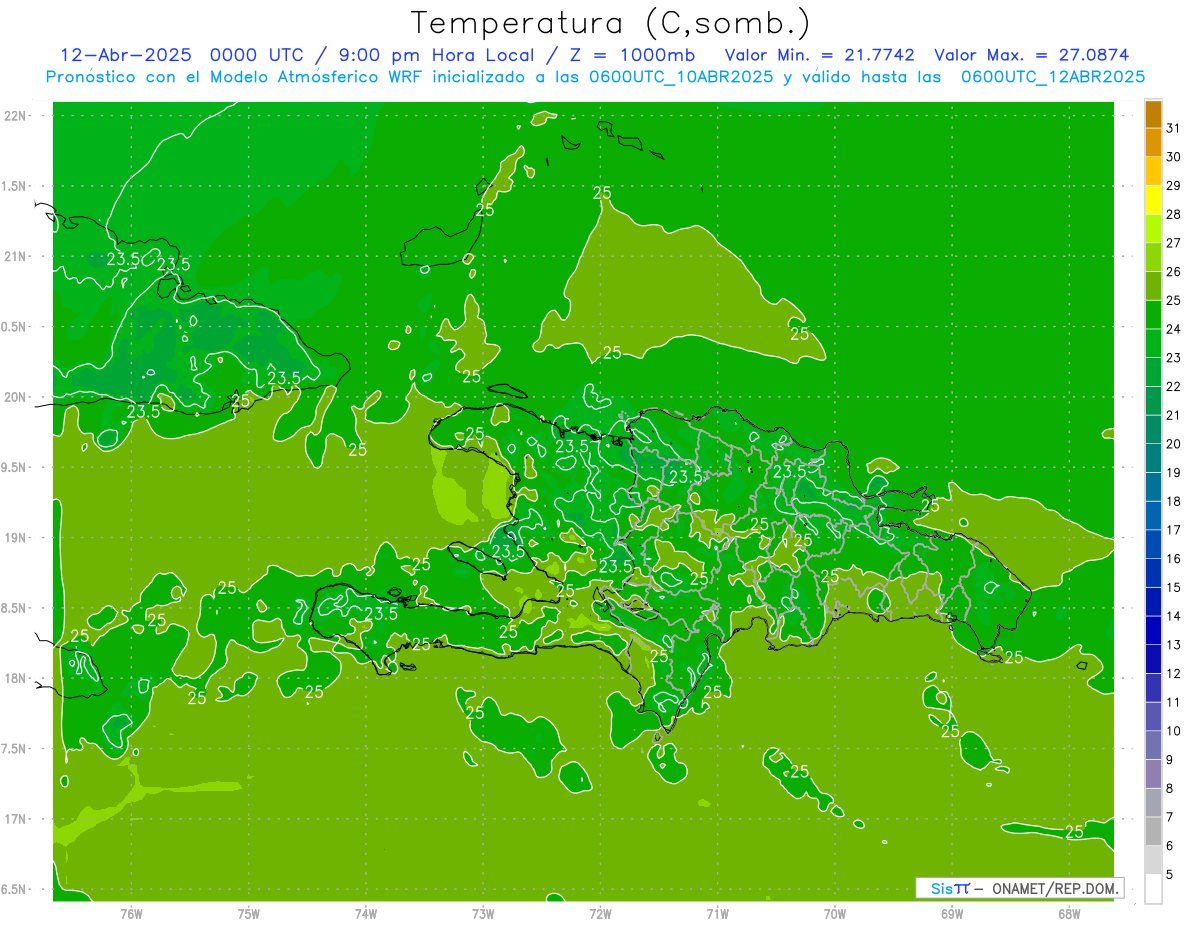
Task: Click the "17N" latitude axis label
Action: coord(16,819)
